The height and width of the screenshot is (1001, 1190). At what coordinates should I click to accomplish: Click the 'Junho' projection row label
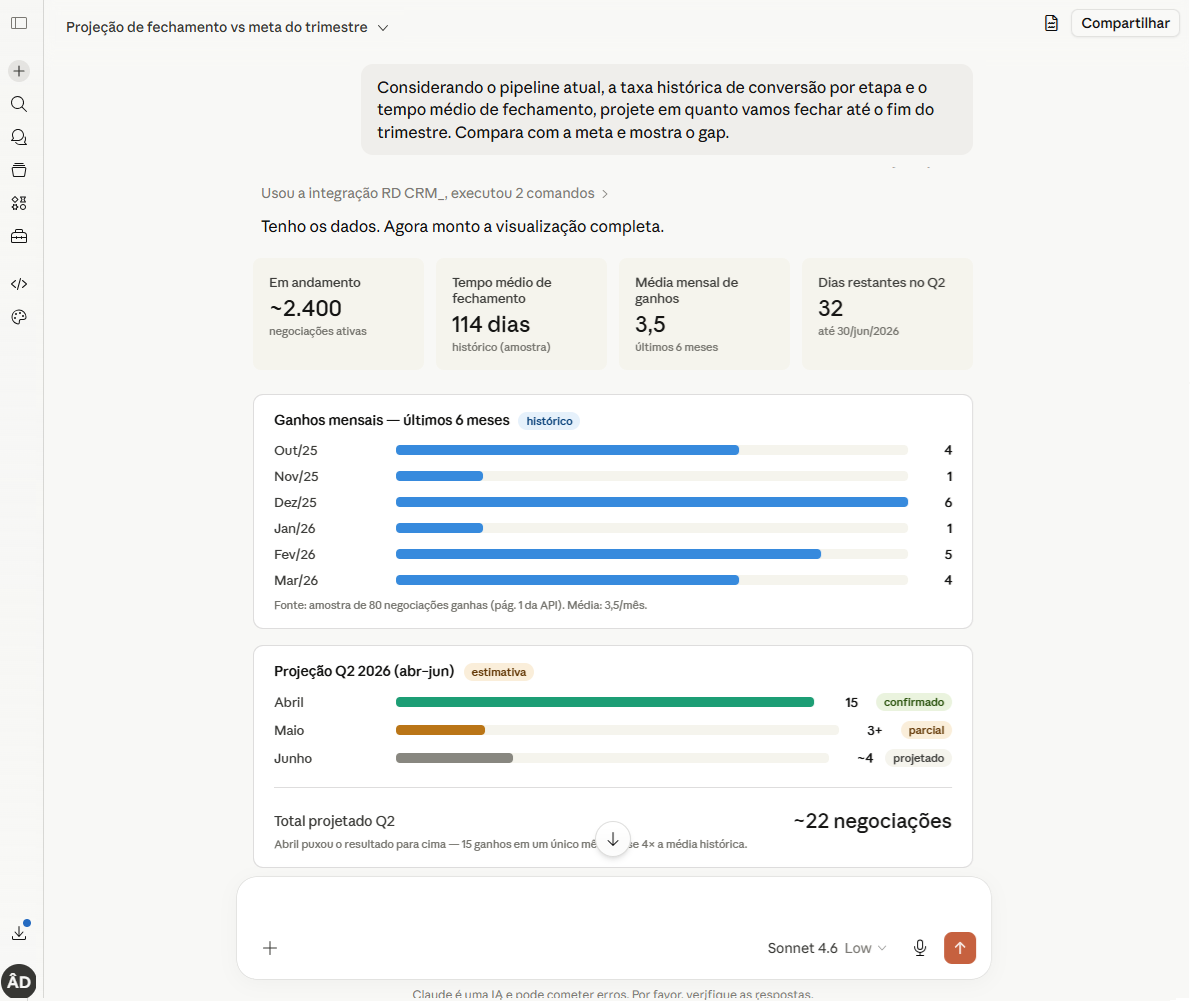[x=293, y=758]
